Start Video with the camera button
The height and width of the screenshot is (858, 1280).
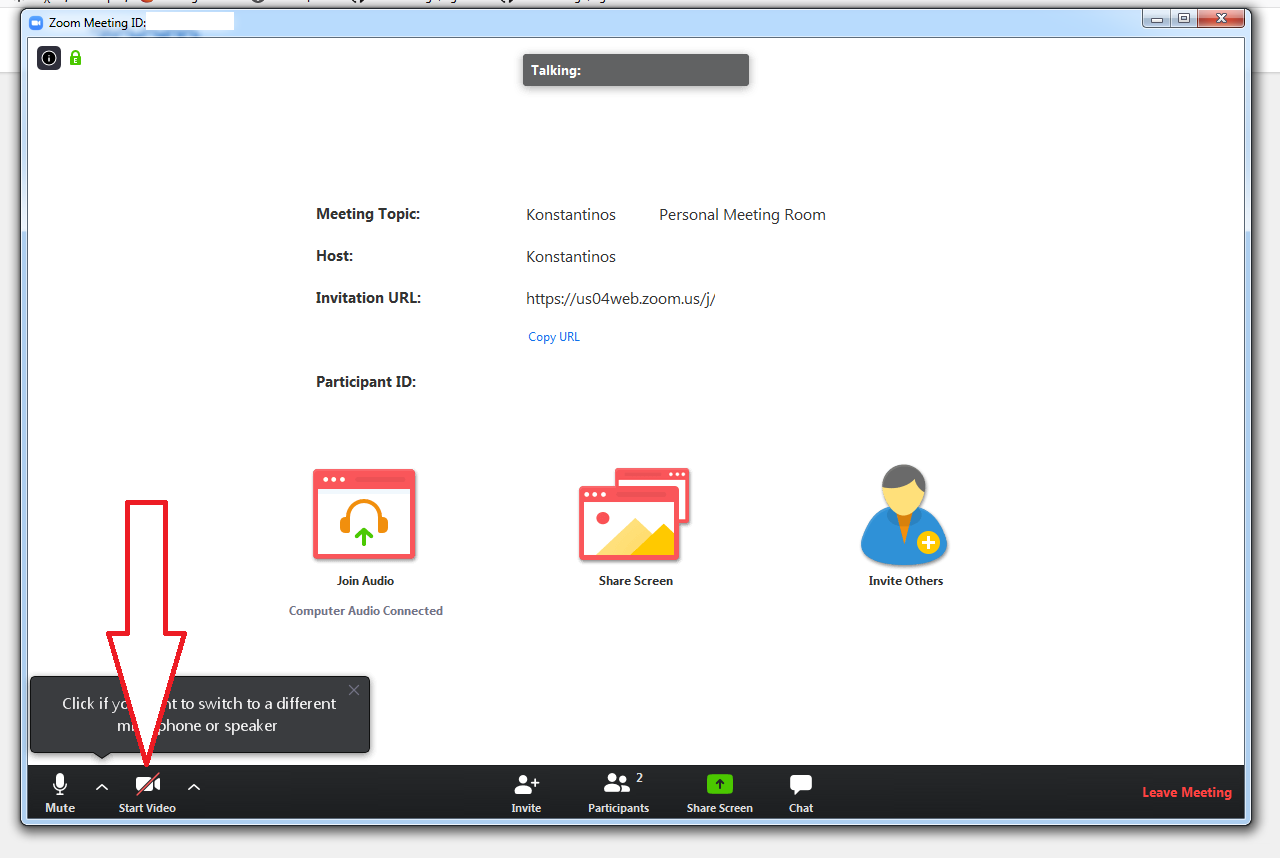[148, 792]
